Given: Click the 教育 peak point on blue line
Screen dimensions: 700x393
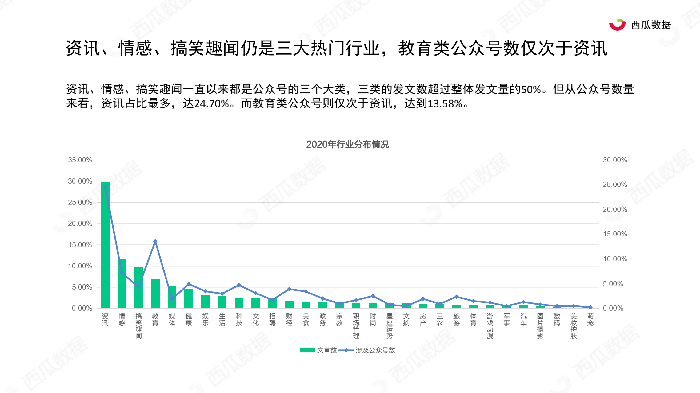Looking at the screenshot, I should point(155,241).
